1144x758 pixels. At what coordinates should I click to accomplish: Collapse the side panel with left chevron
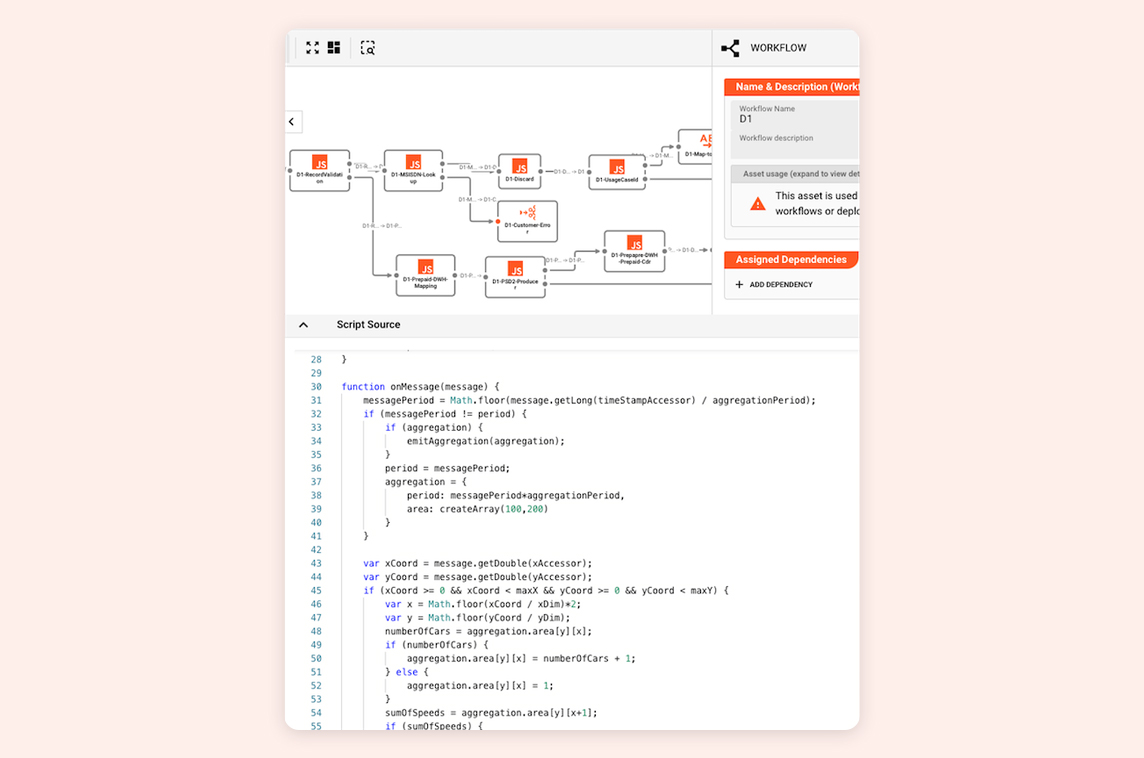click(292, 122)
